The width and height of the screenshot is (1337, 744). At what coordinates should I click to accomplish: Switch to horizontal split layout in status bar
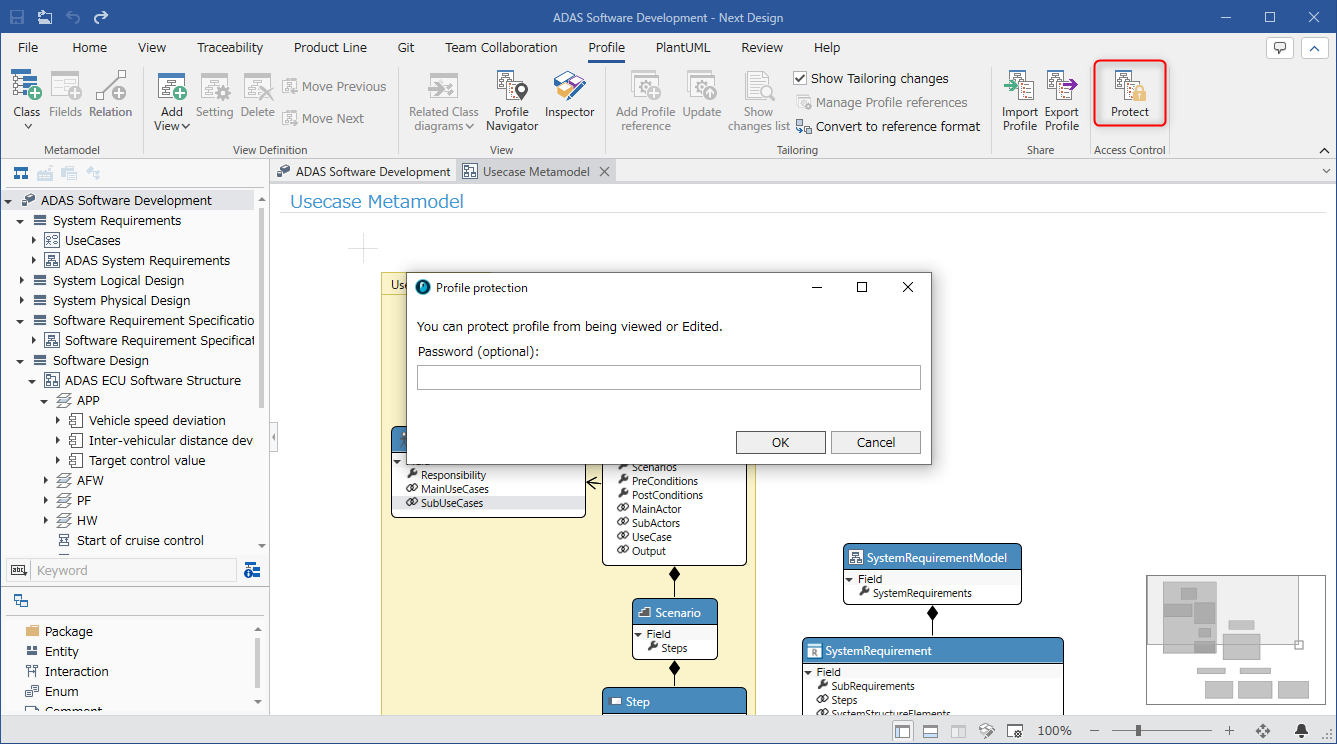(x=930, y=731)
